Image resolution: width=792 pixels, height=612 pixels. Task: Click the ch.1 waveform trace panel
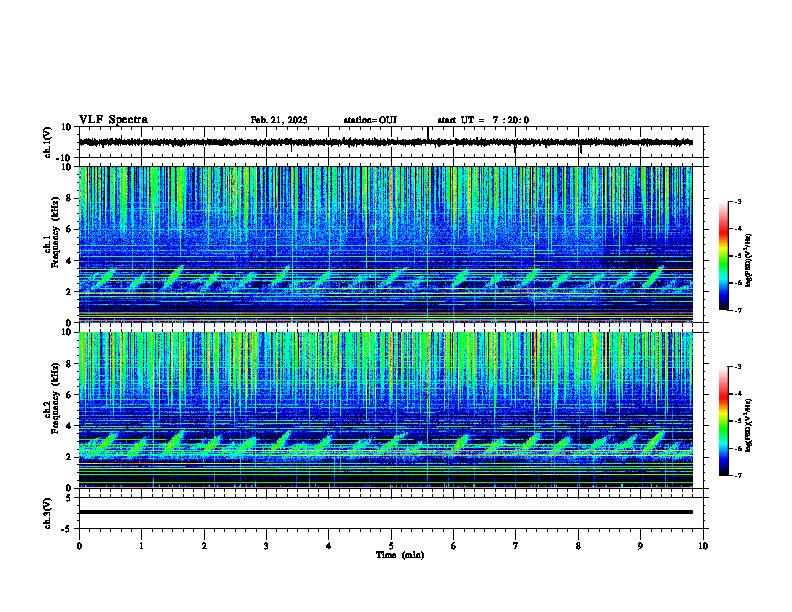pyautogui.click(x=393, y=142)
